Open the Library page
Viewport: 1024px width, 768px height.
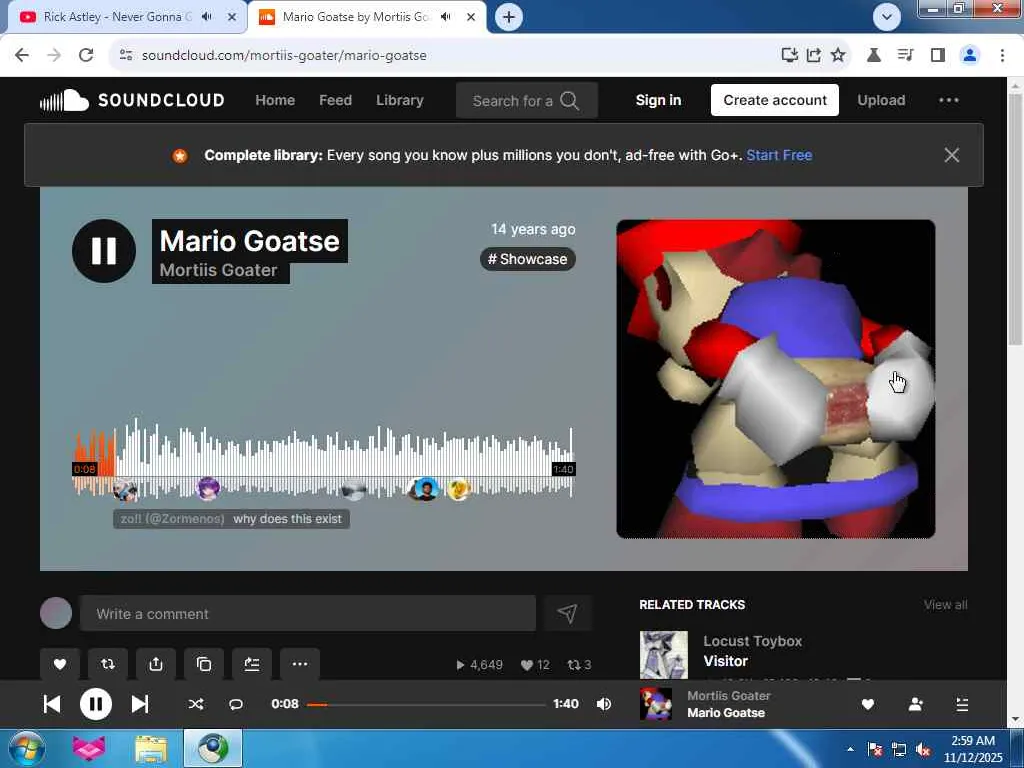click(400, 101)
